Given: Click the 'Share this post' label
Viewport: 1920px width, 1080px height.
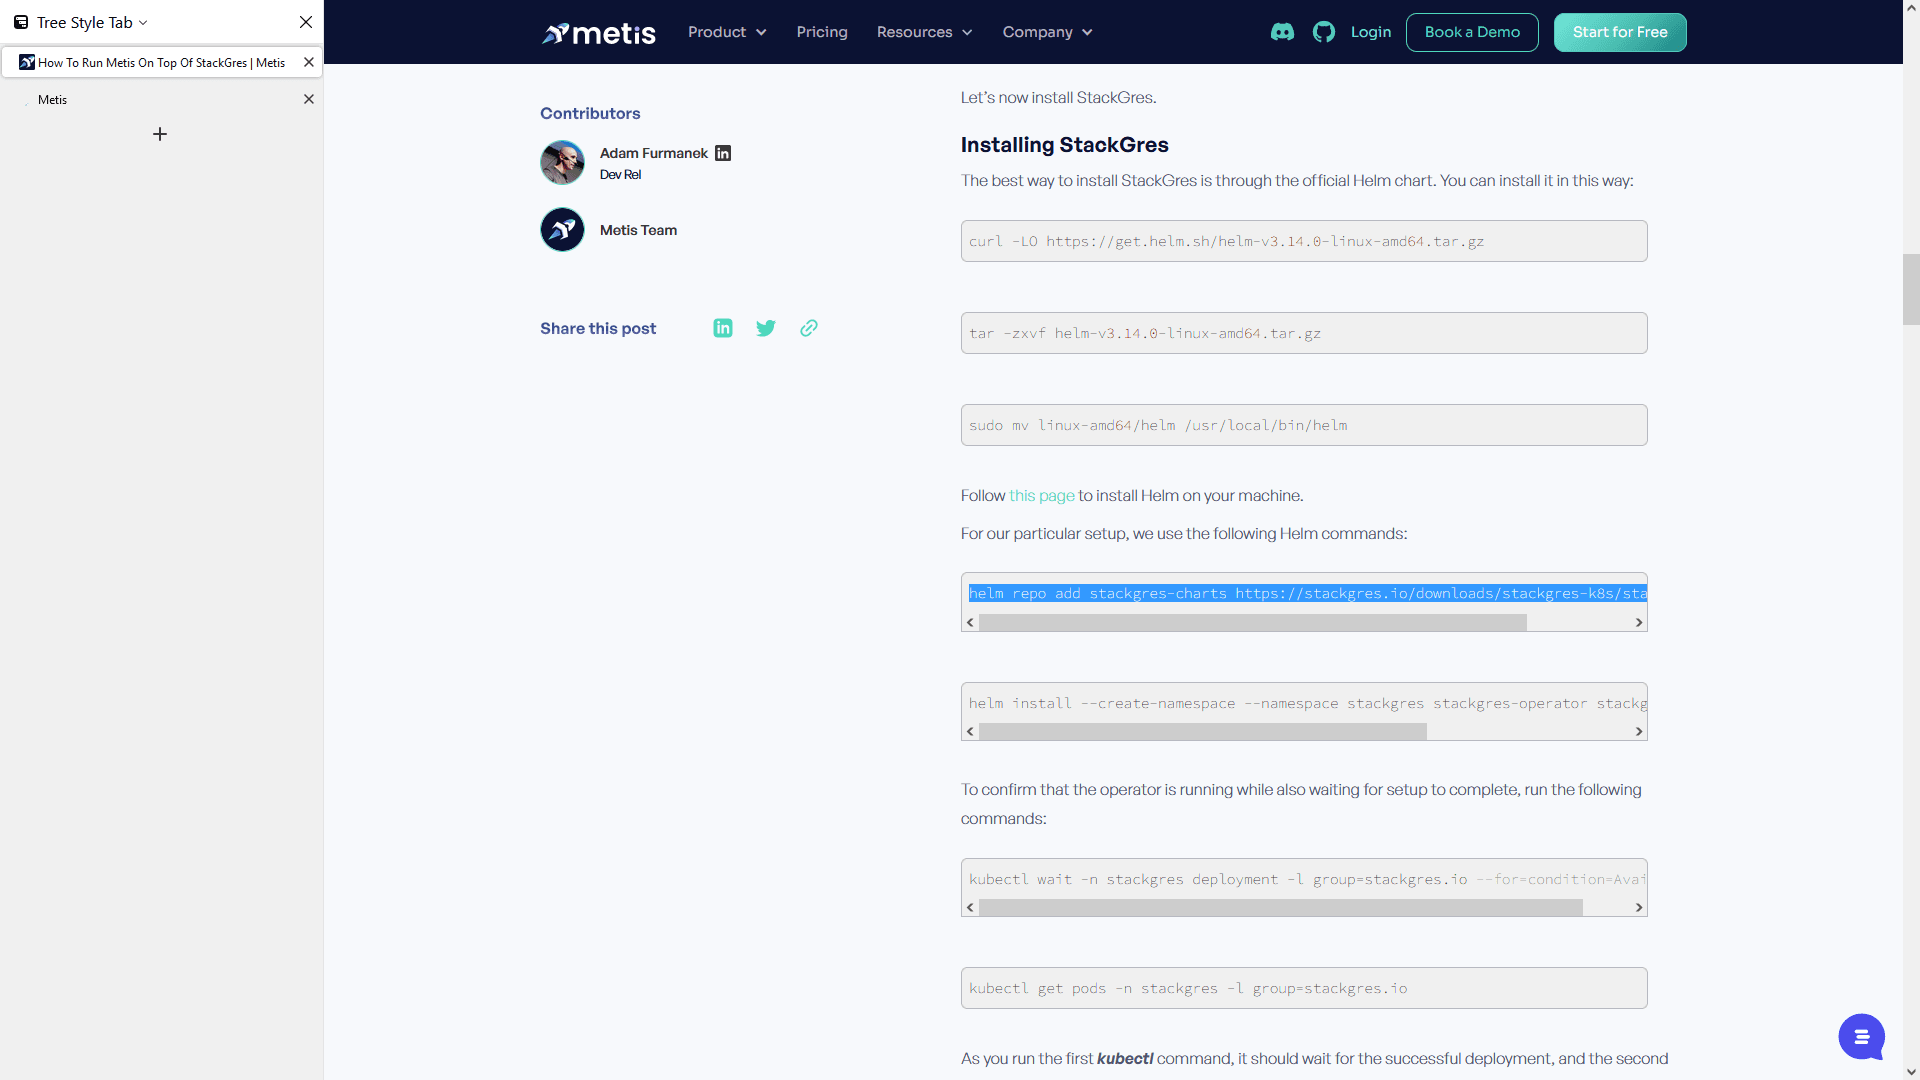Looking at the screenshot, I should click(598, 328).
